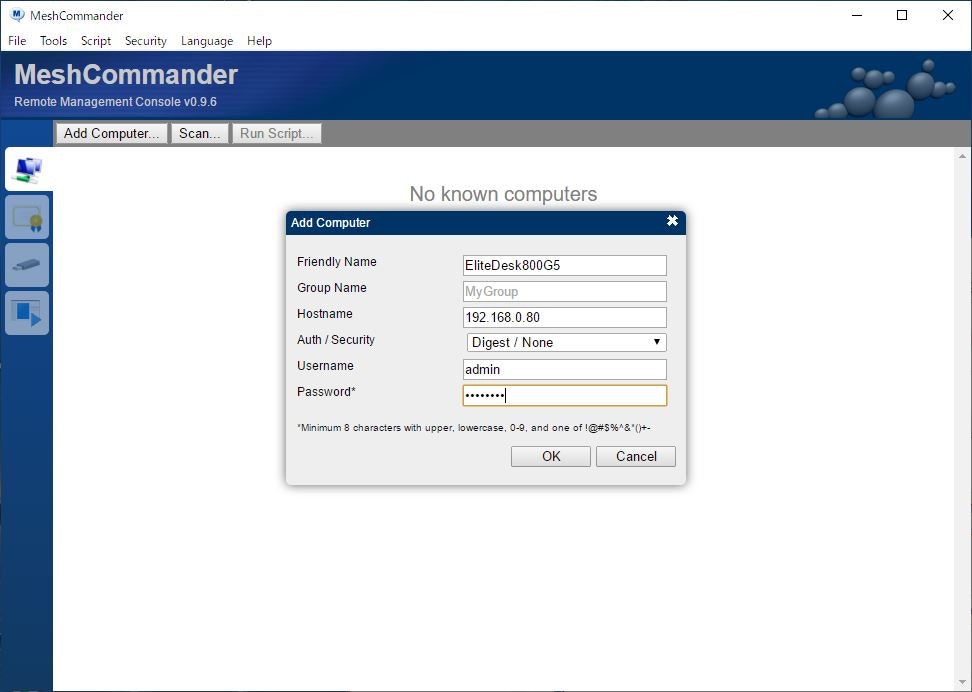Open the USB setup sidebar icon

point(27,265)
